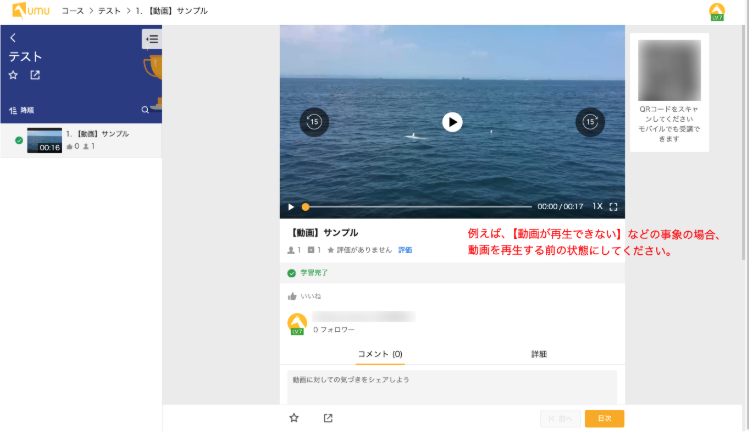The height and width of the screenshot is (434, 749).
Task: Like the video with いいね
Action: (x=304, y=296)
